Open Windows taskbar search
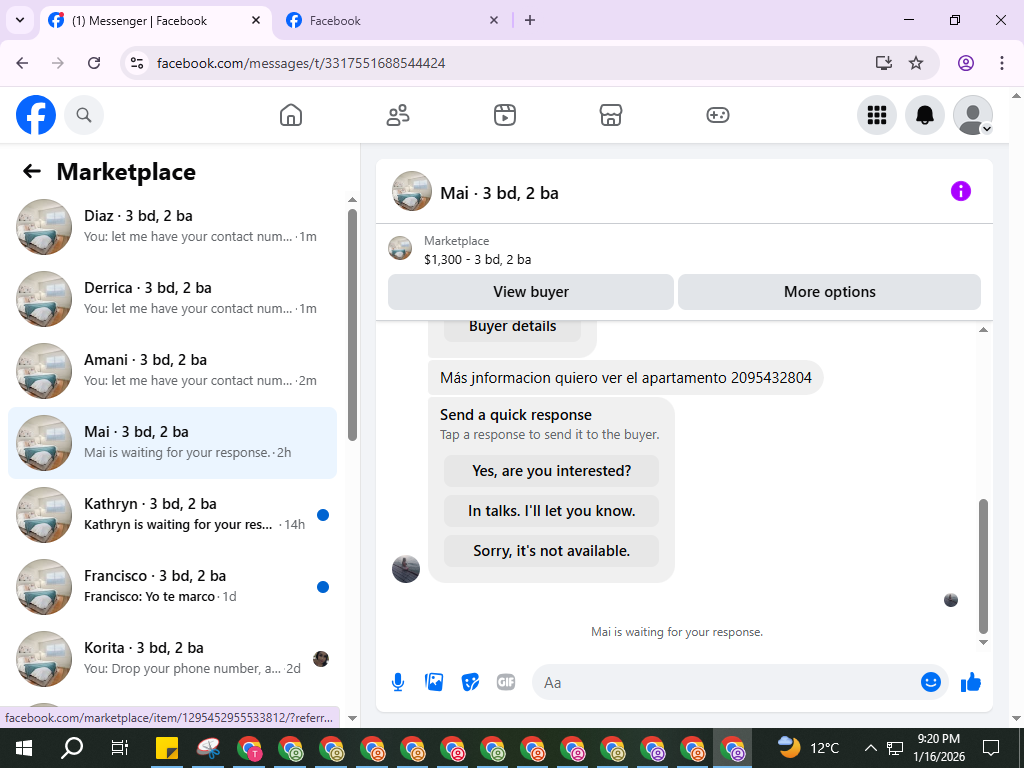Screen dimensions: 1024x768 [72, 748]
